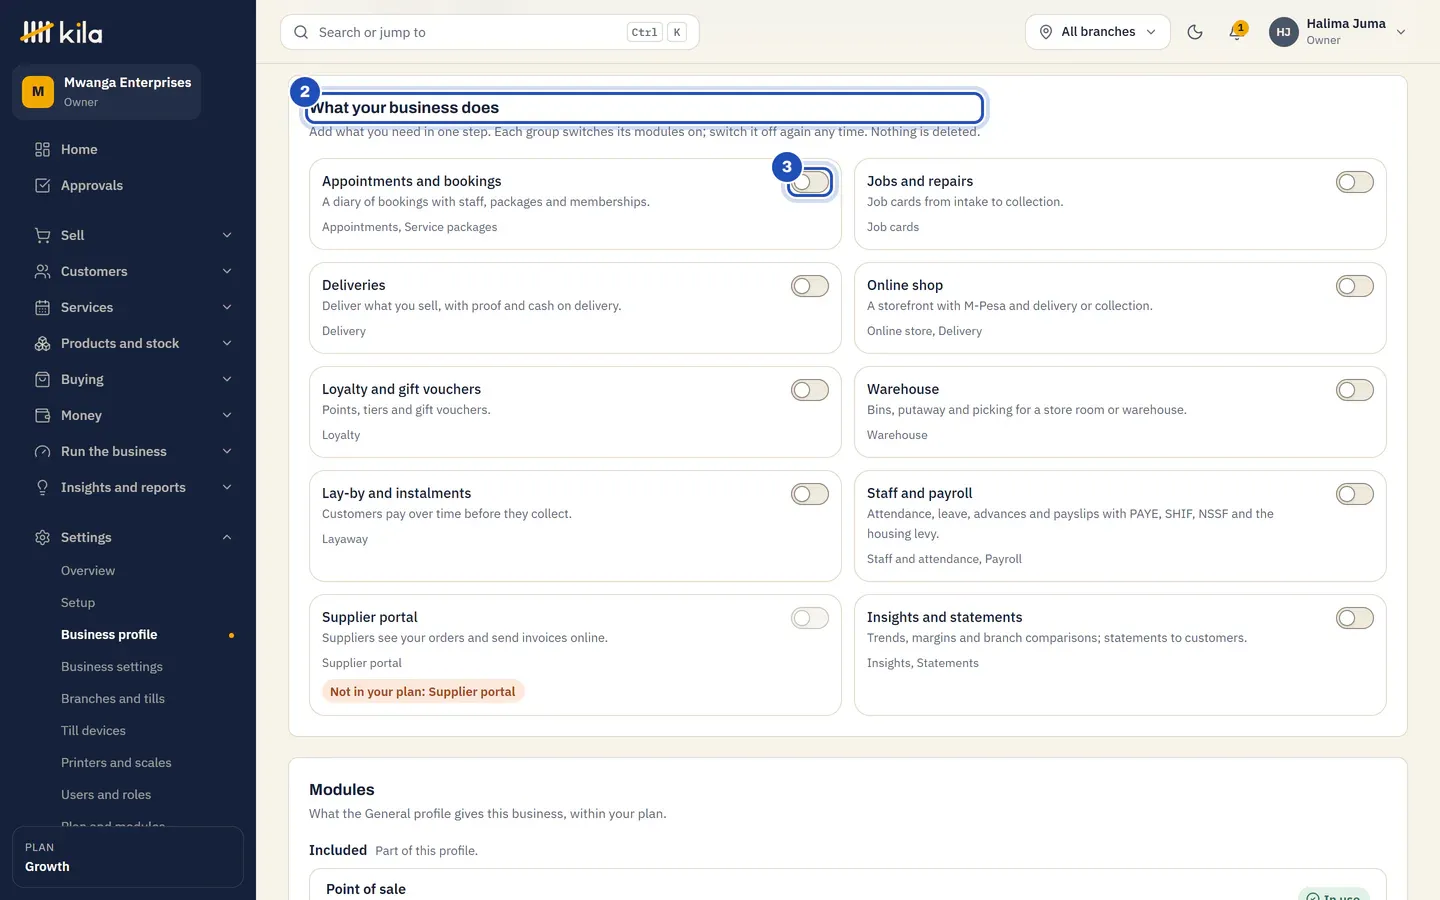Image resolution: width=1440 pixels, height=900 pixels.
Task: Expand the Products and stock chevron
Action: (227, 343)
